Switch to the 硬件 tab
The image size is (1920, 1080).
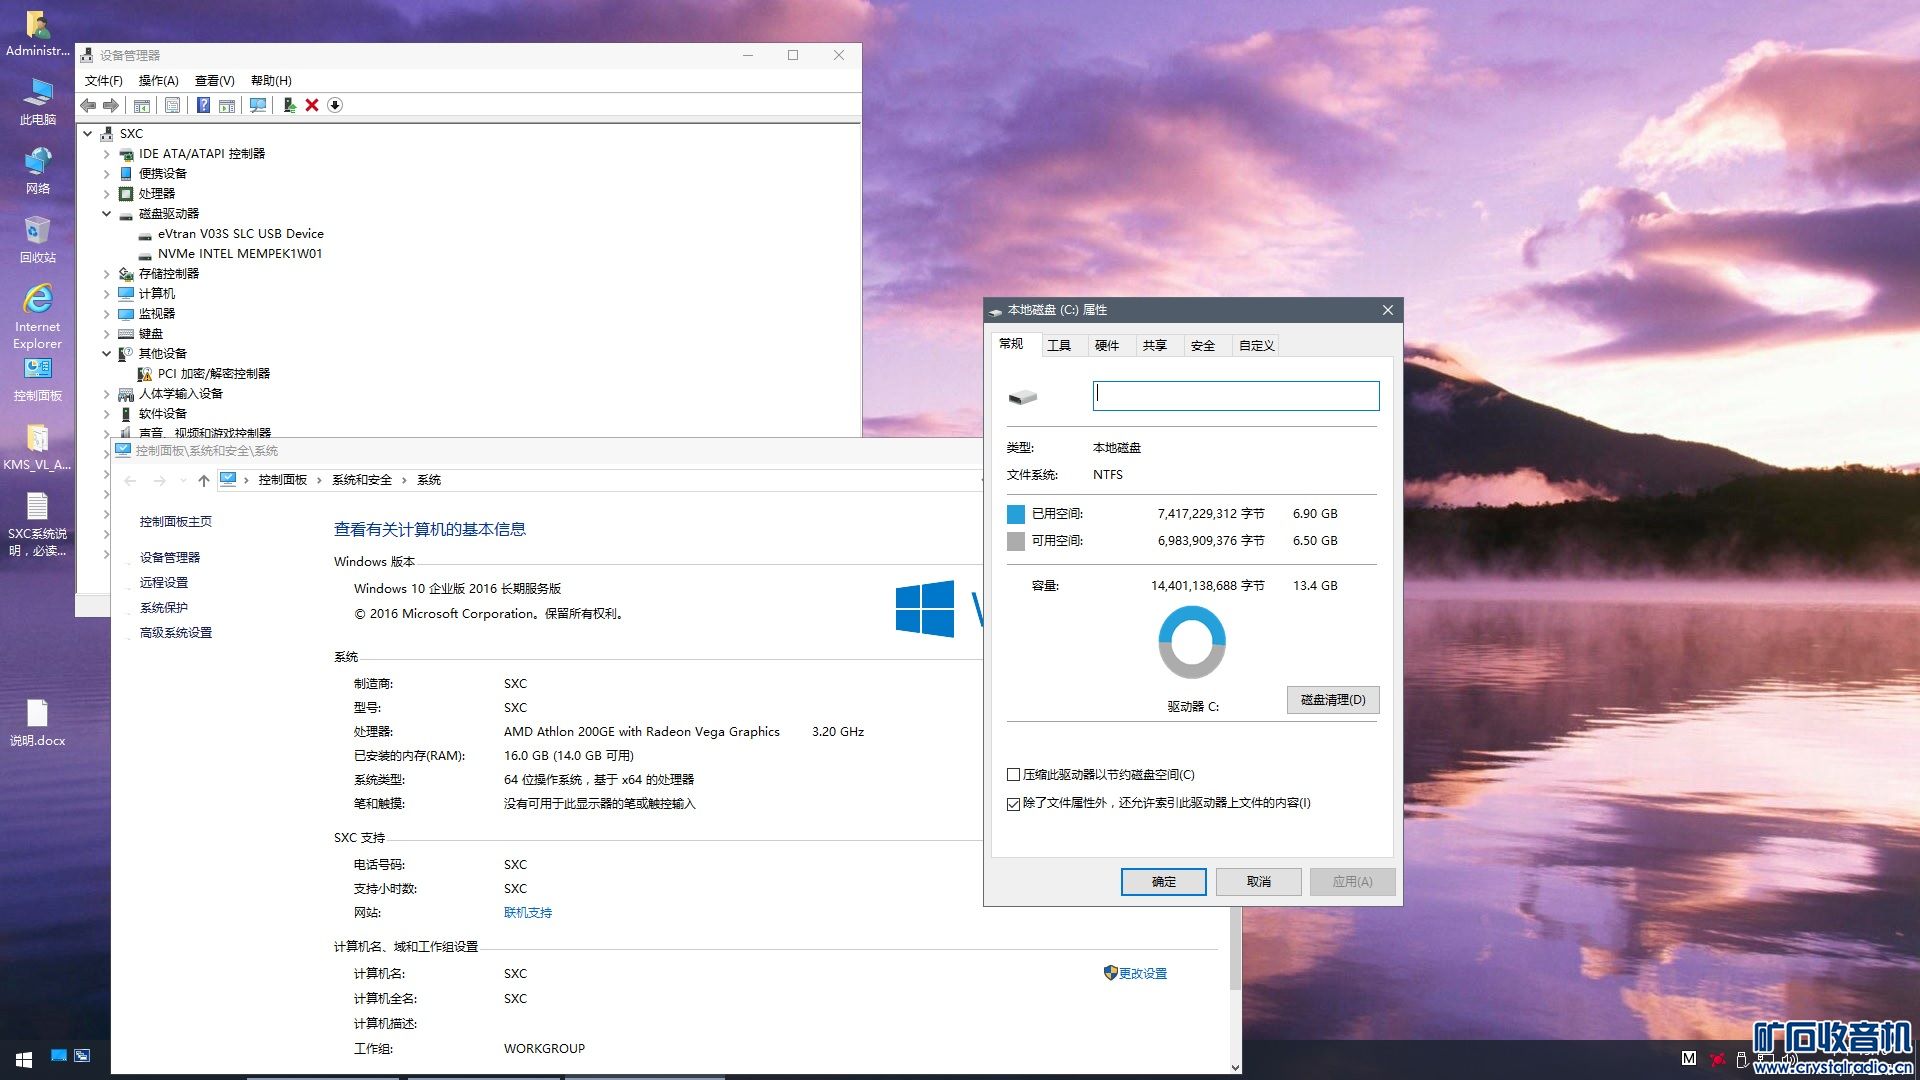pyautogui.click(x=1106, y=346)
